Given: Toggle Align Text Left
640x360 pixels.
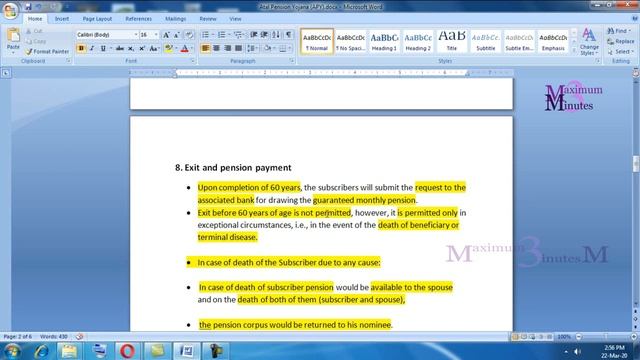Looking at the screenshot, I should 205,48.
